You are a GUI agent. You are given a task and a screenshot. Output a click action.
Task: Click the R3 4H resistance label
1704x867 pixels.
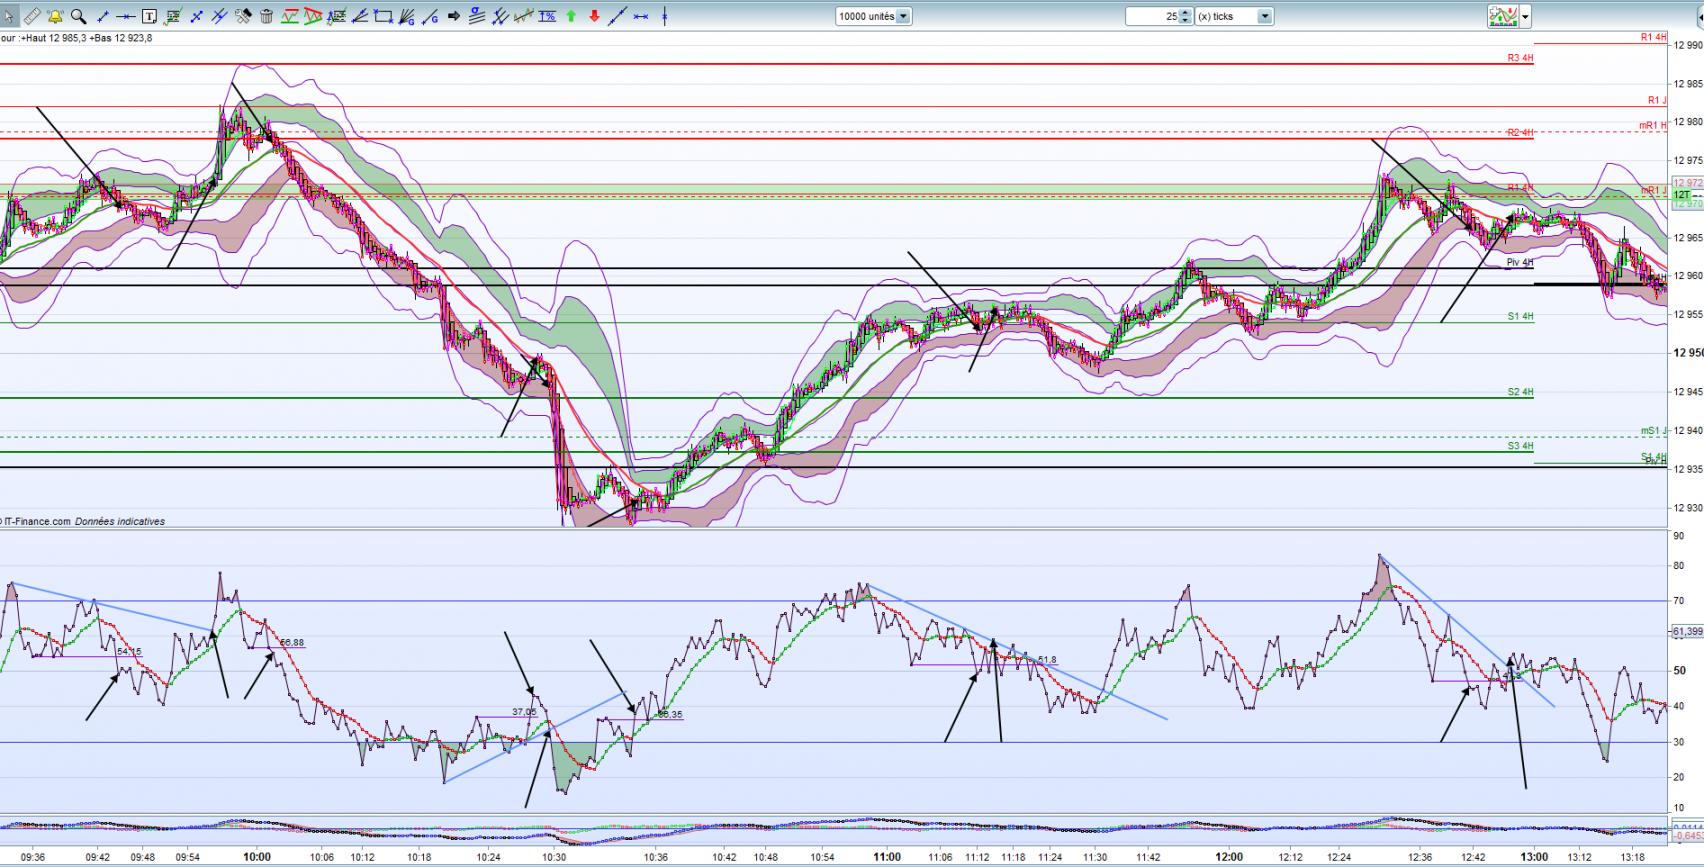[1520, 58]
